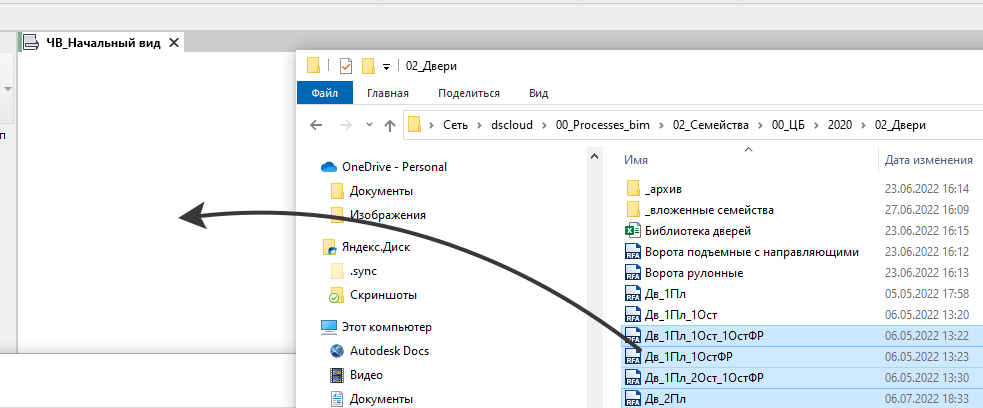Click OneDrive cloud icon in navigation pane
This screenshot has width=983, height=408.
[x=329, y=167]
